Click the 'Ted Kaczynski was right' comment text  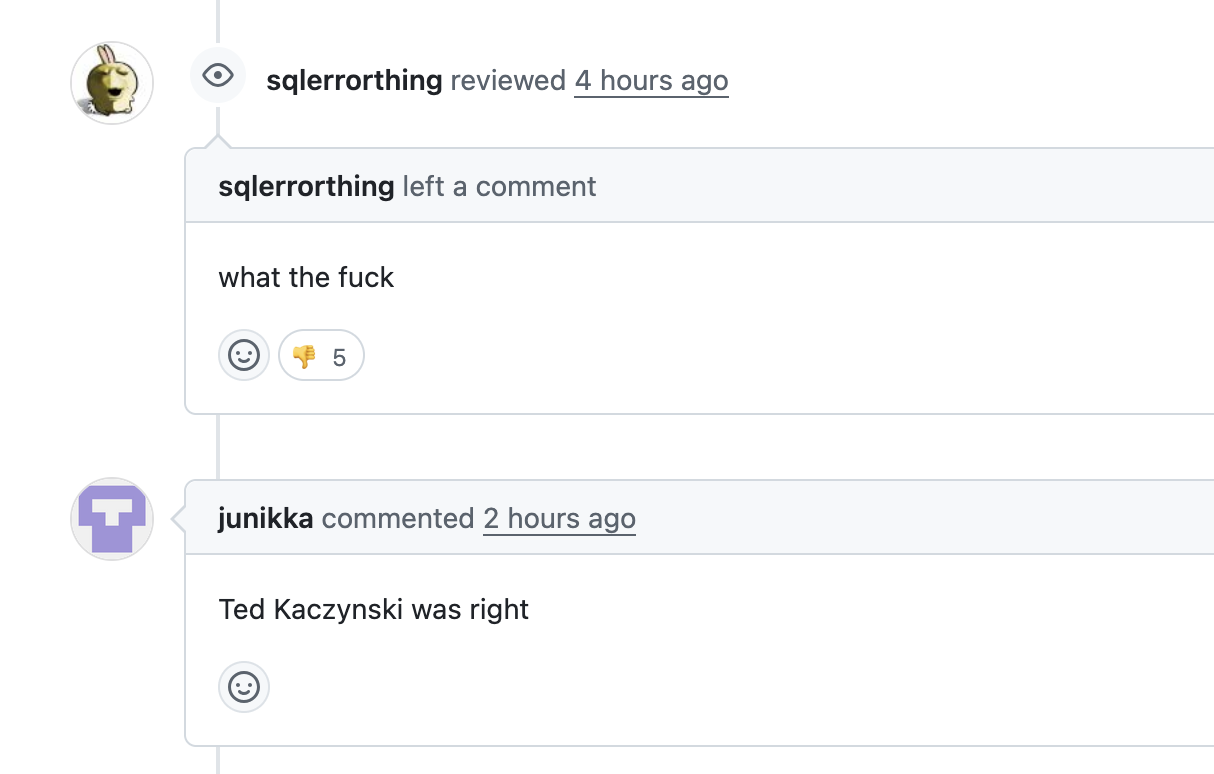click(373, 609)
